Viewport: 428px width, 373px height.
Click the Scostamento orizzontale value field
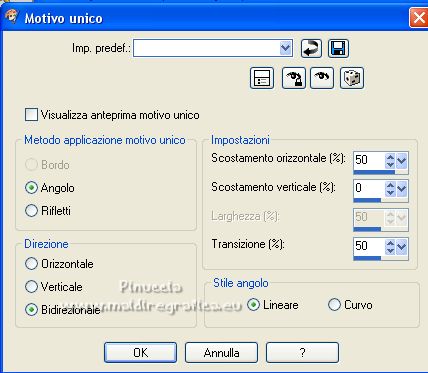click(370, 160)
